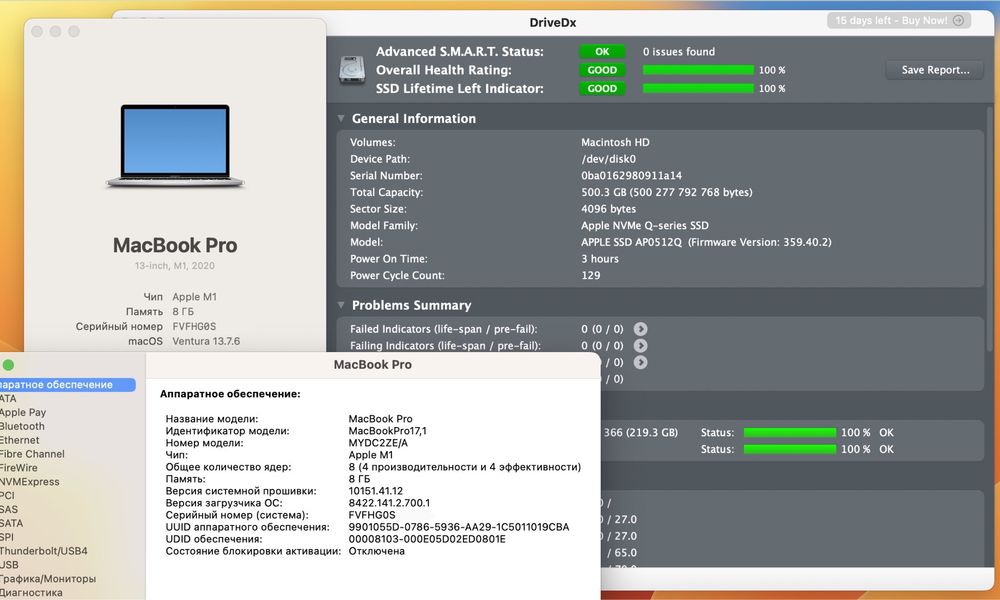The width and height of the screenshot is (1000, 600).
Task: Select Ethernet in the sidebar
Action: [x=20, y=441]
